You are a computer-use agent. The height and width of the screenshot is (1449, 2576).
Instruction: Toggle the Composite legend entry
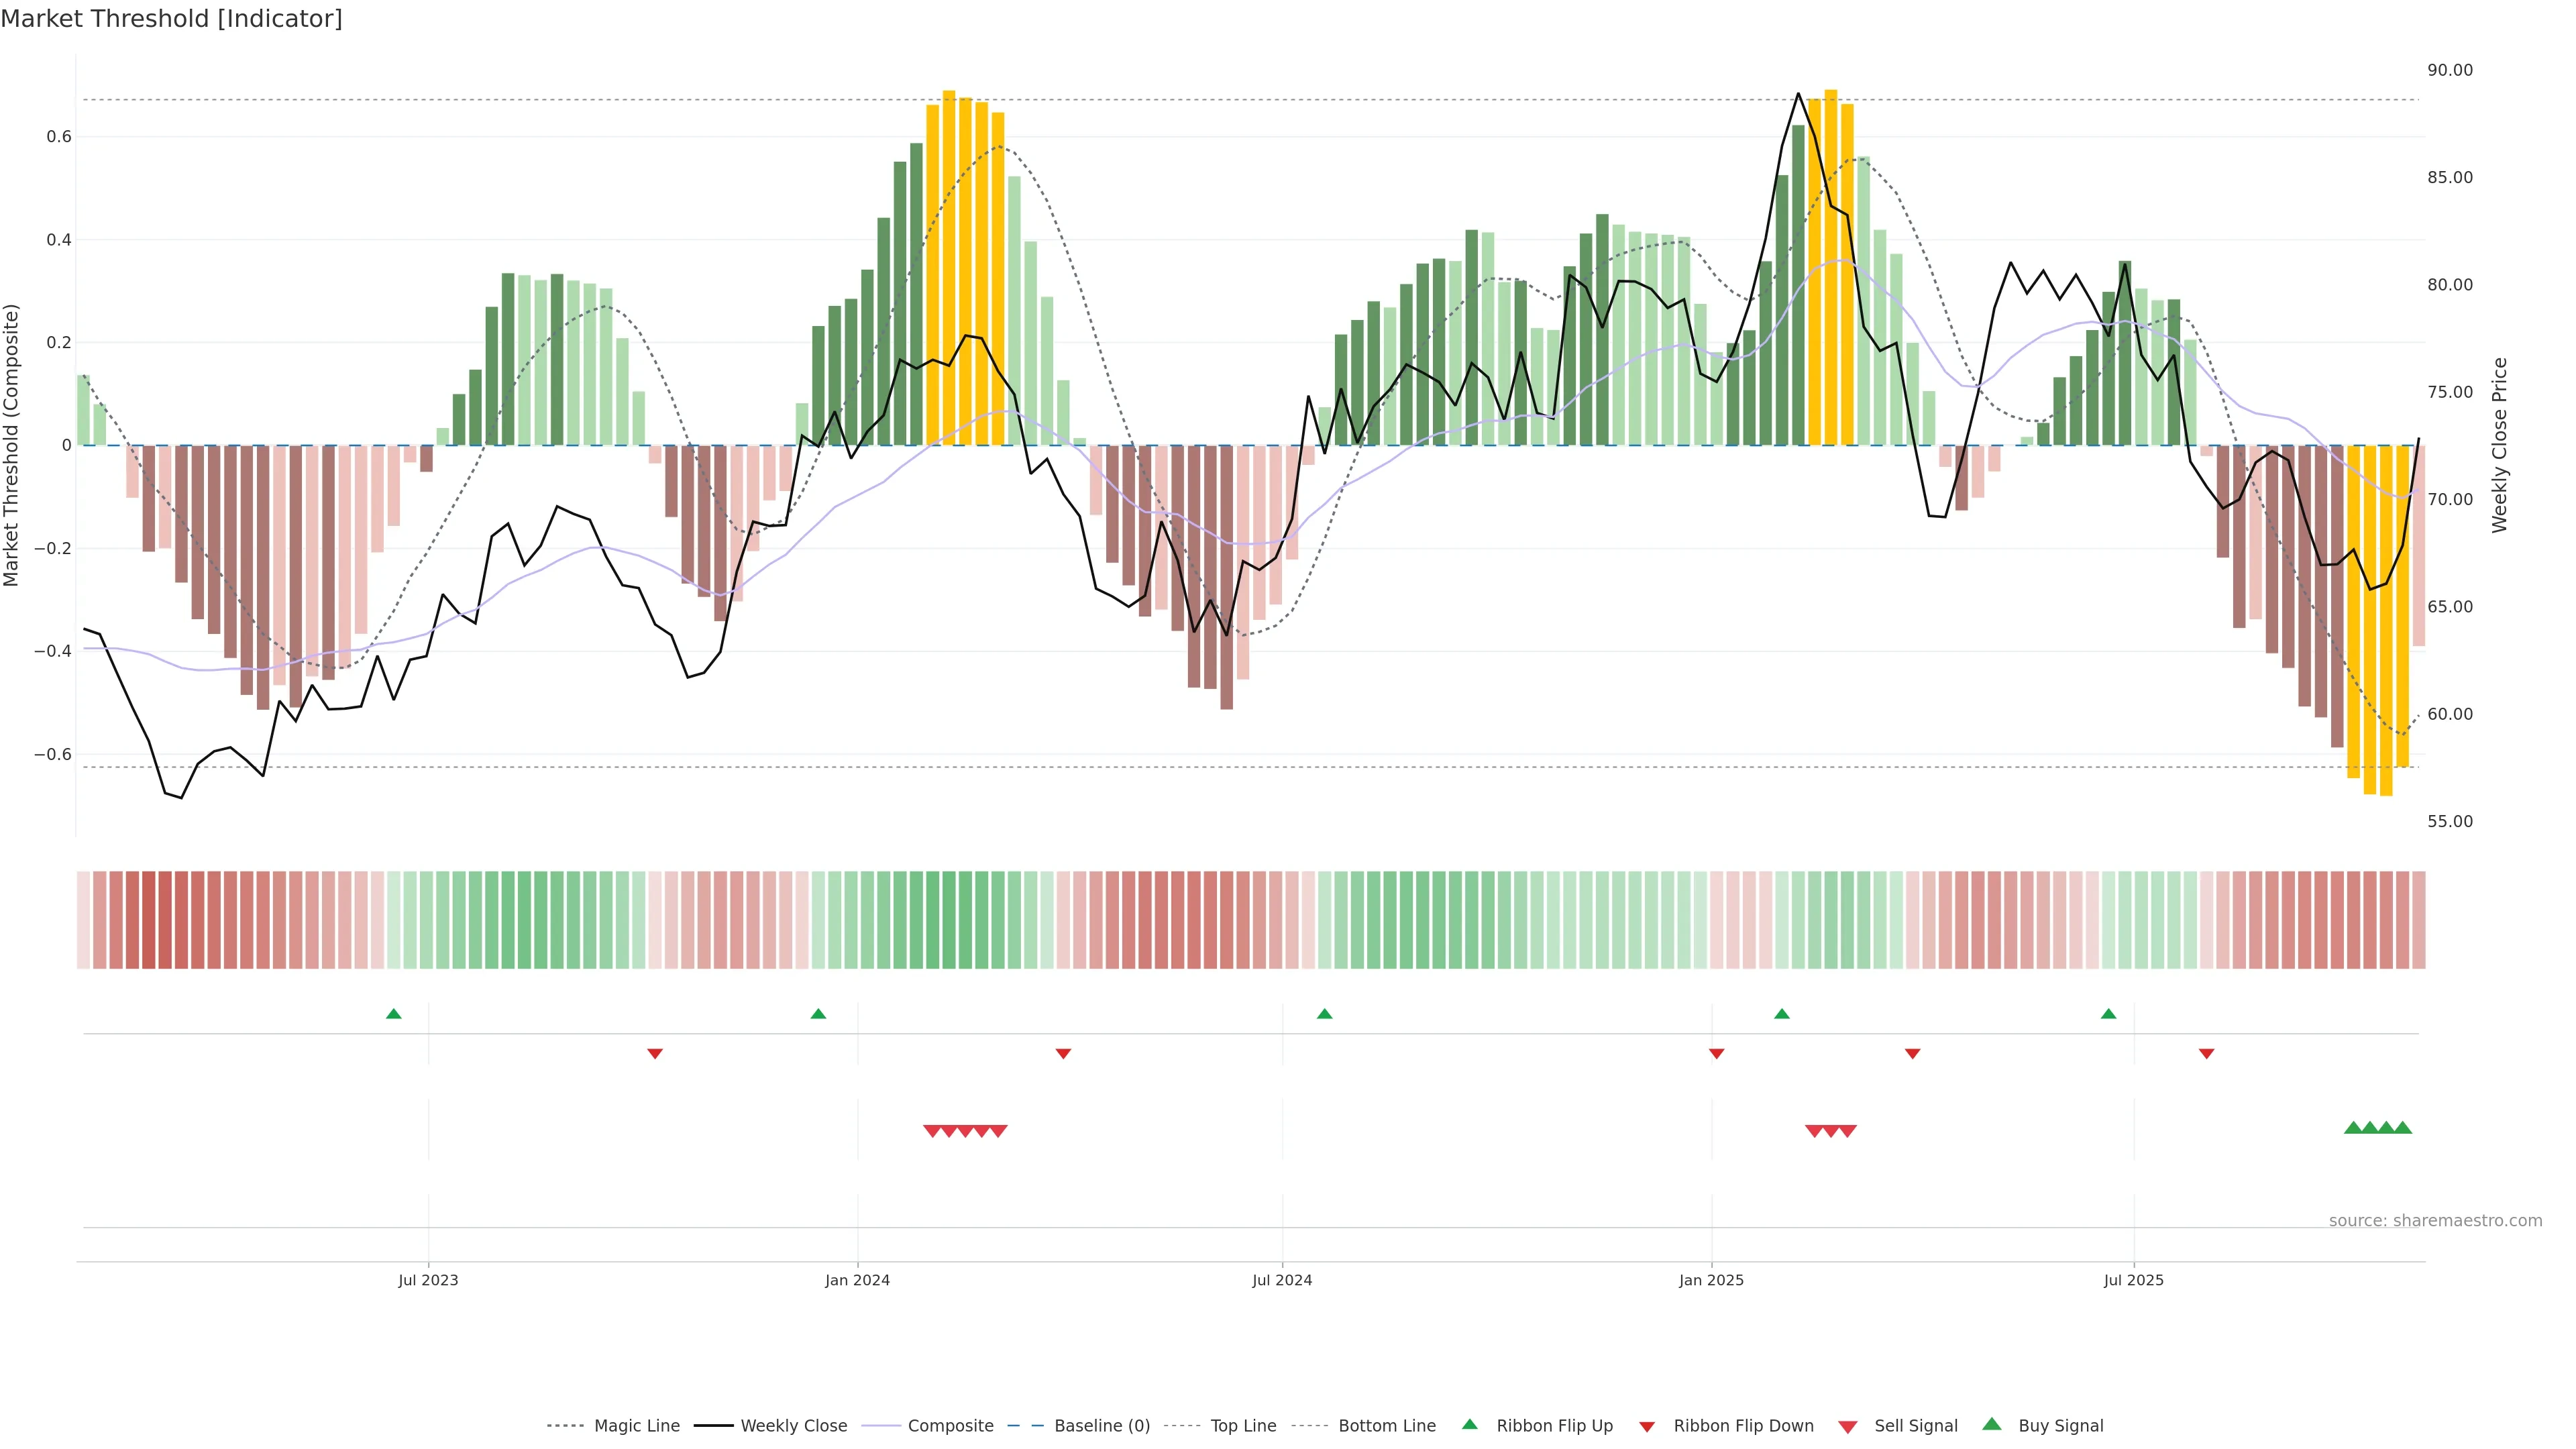(950, 1426)
